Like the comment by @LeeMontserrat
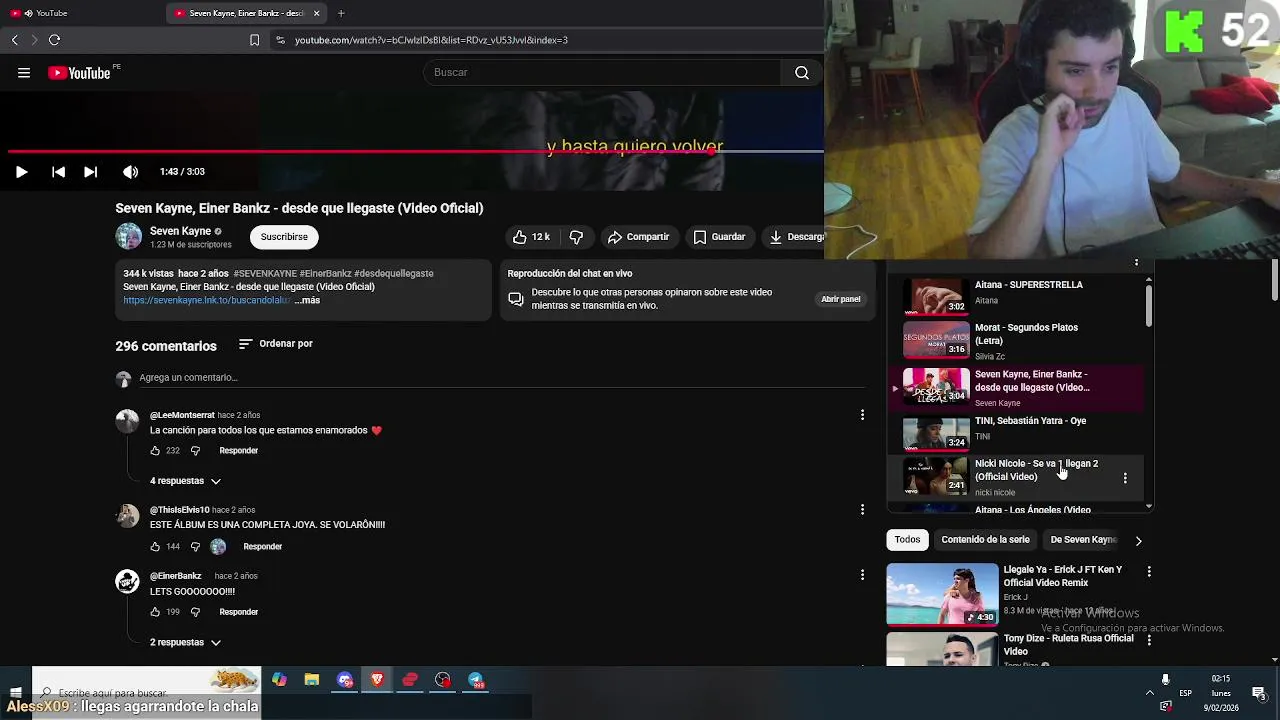The width and height of the screenshot is (1280, 720). (x=155, y=451)
